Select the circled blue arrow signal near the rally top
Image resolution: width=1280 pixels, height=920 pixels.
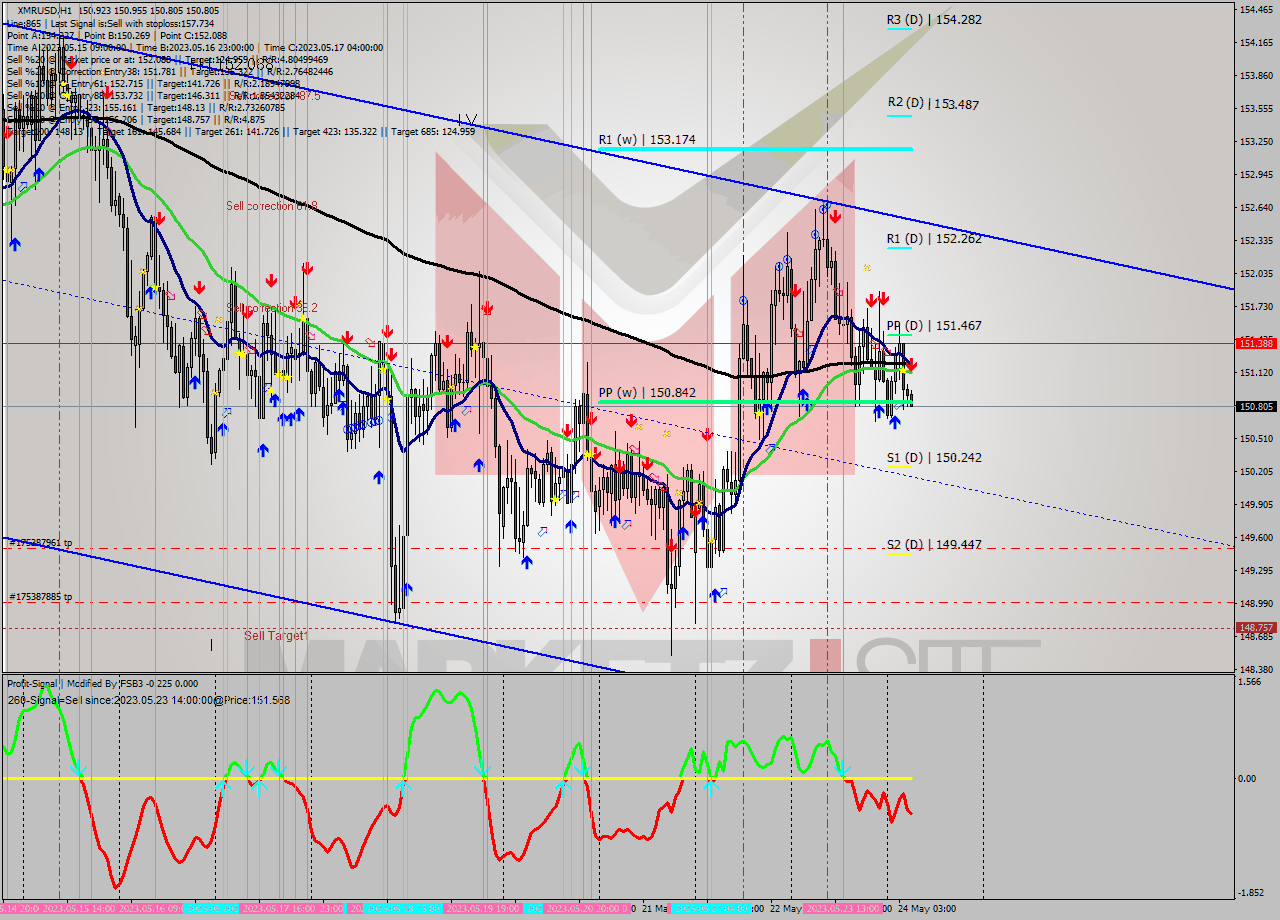tap(824, 208)
